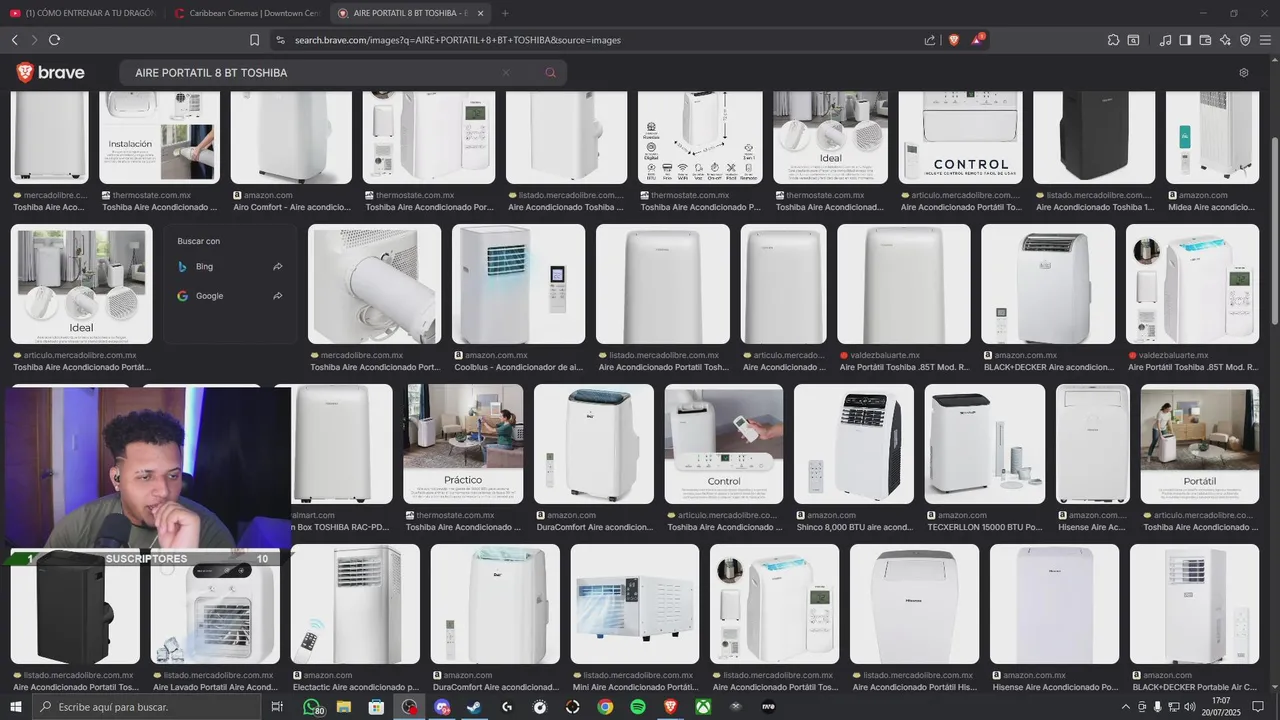Image resolution: width=1280 pixels, height=720 pixels.
Task: Open Brave Rewards triangle icon
Action: (978, 40)
